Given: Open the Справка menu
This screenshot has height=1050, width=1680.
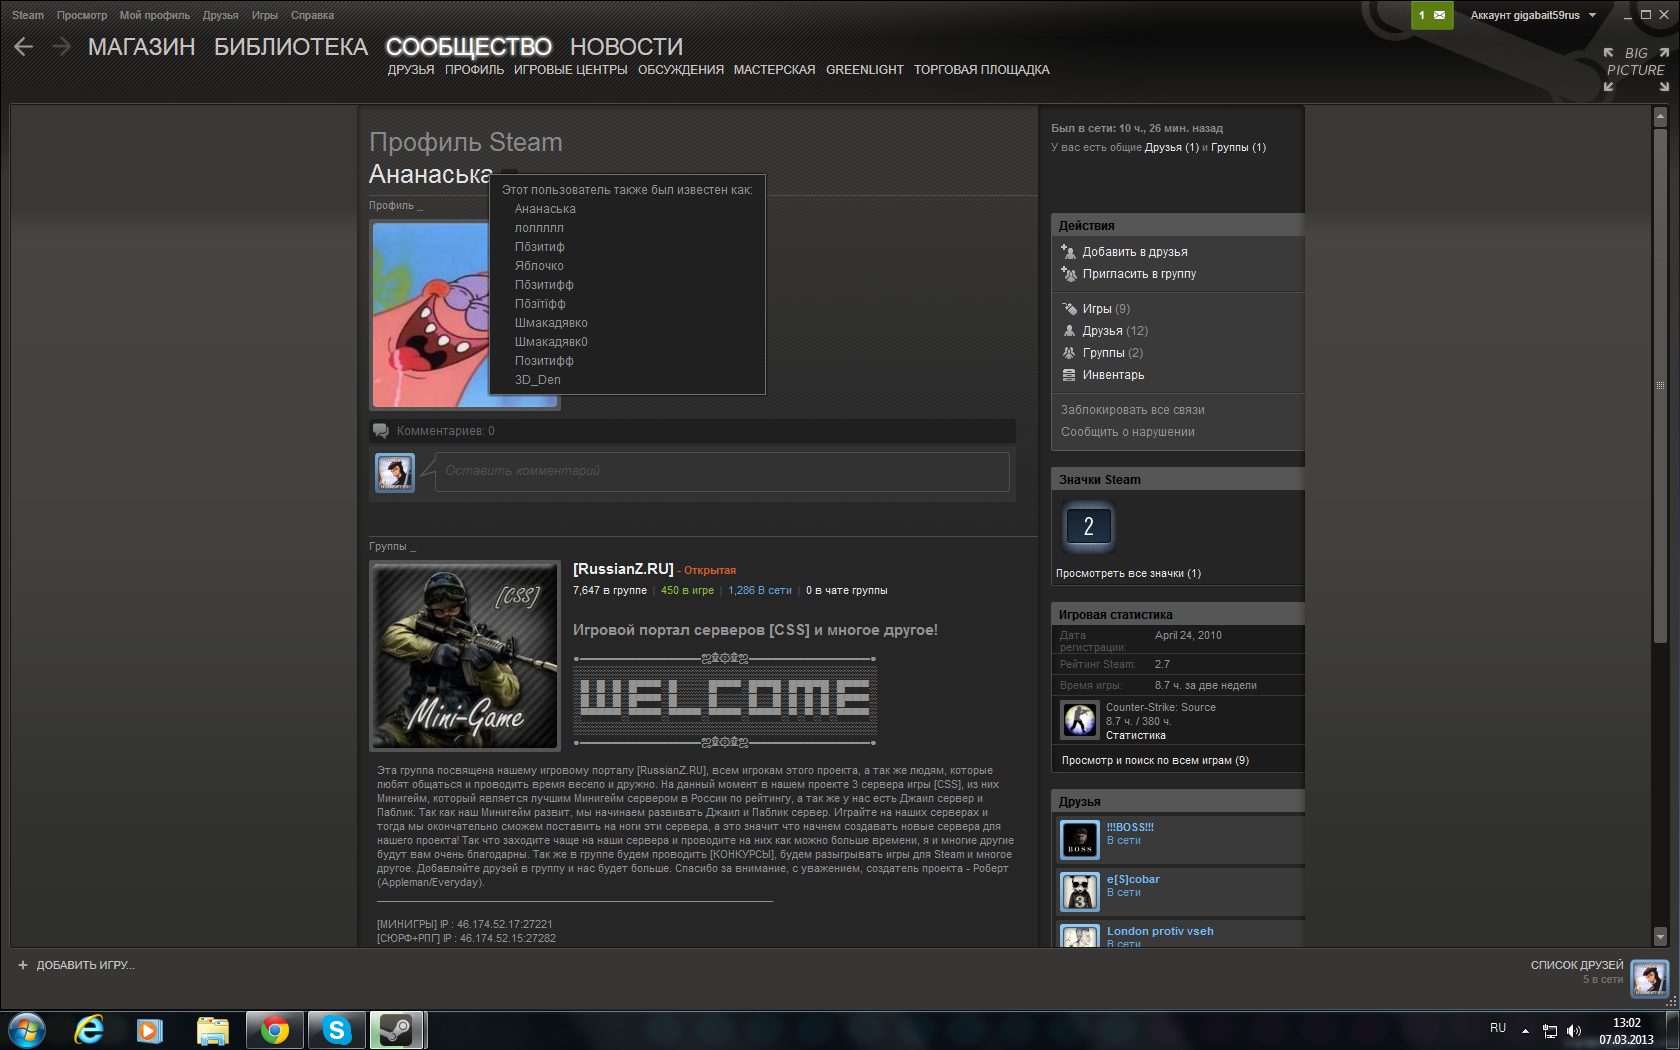Looking at the screenshot, I should coord(312,15).
